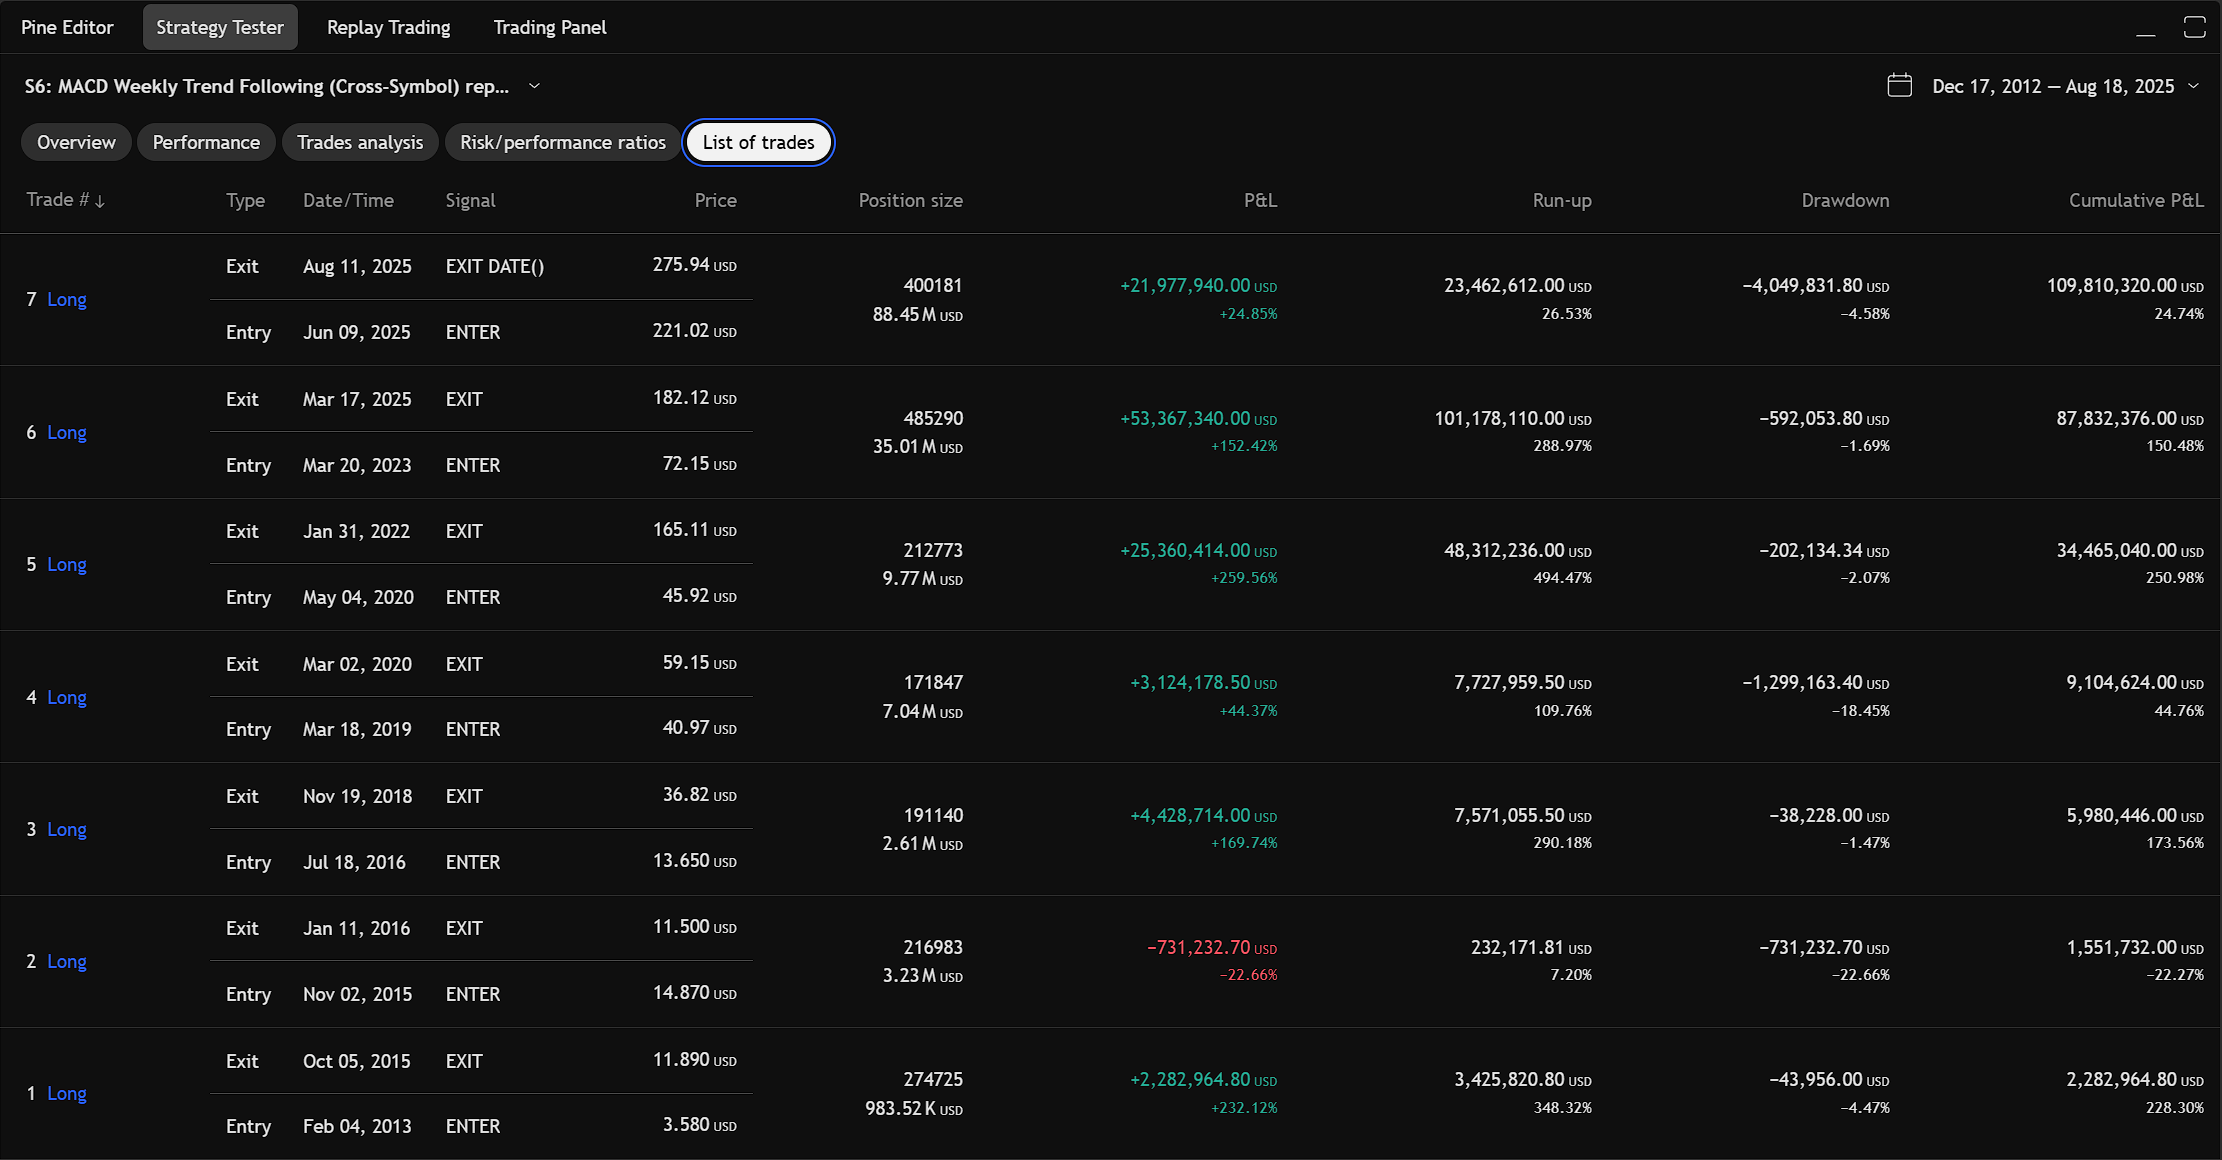Expand the strategy name dropdown
The height and width of the screenshot is (1160, 2222).
tap(534, 86)
